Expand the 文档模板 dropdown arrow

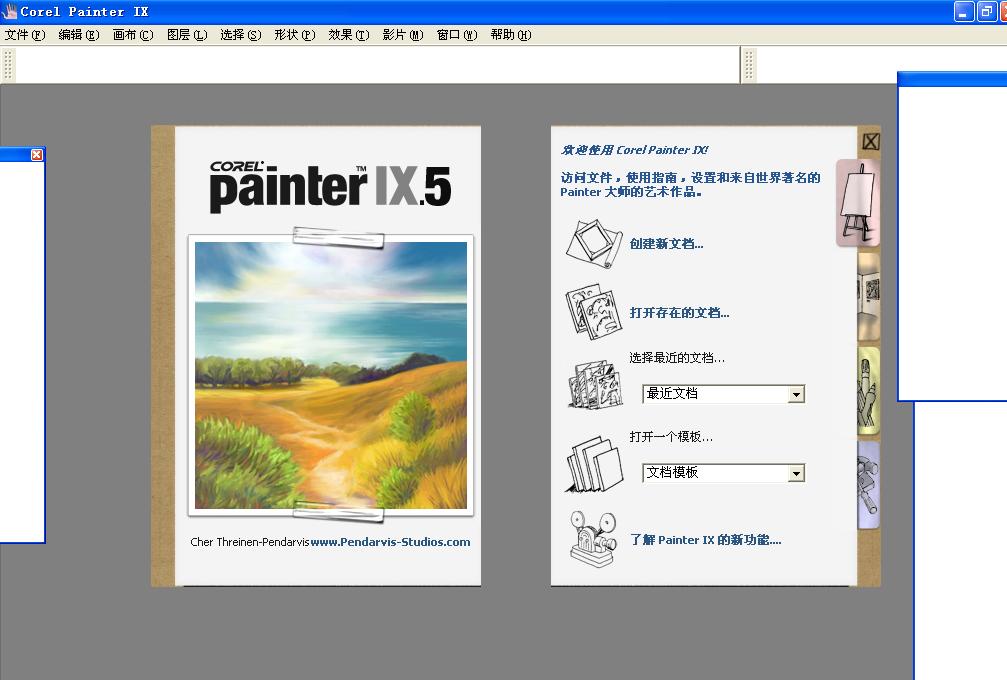pyautogui.click(x=796, y=474)
